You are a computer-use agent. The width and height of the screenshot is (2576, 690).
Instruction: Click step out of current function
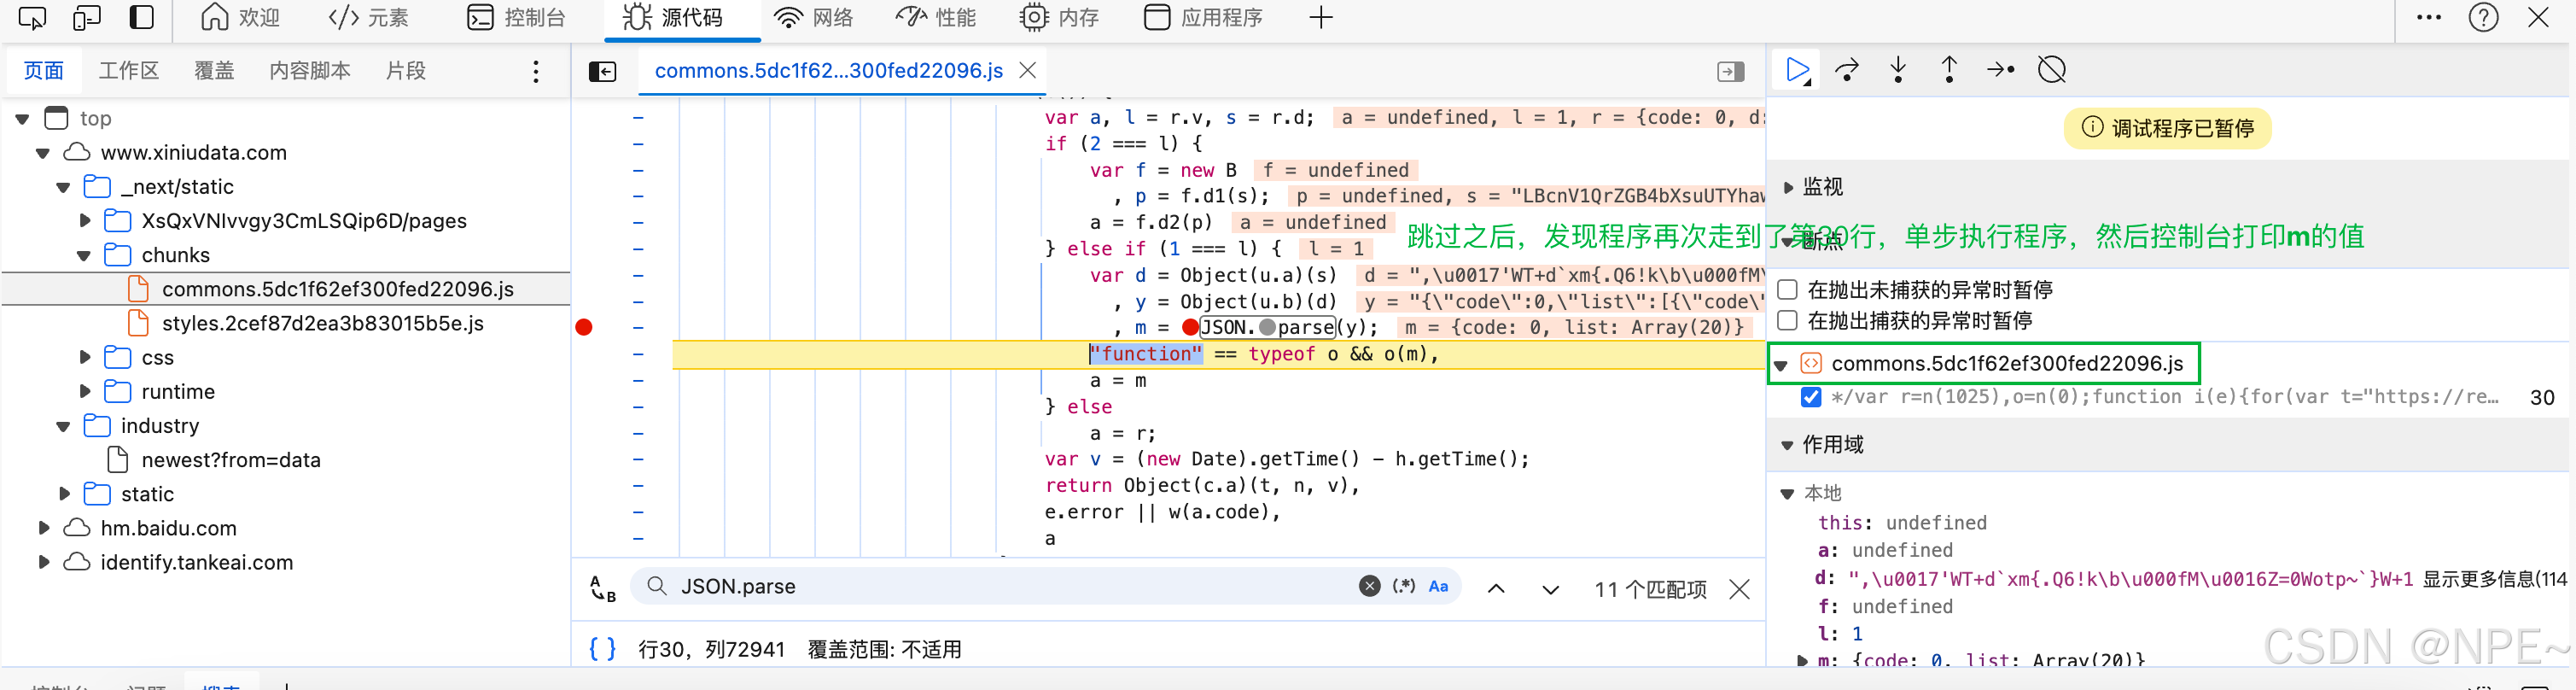click(x=1949, y=70)
